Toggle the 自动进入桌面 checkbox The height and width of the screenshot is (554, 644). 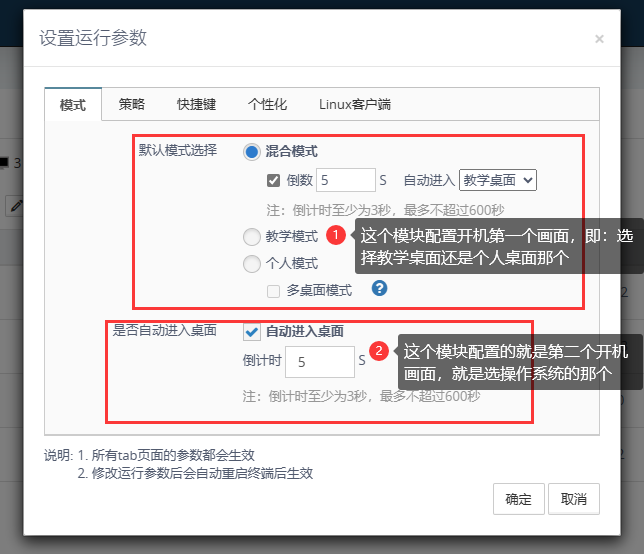tap(252, 332)
